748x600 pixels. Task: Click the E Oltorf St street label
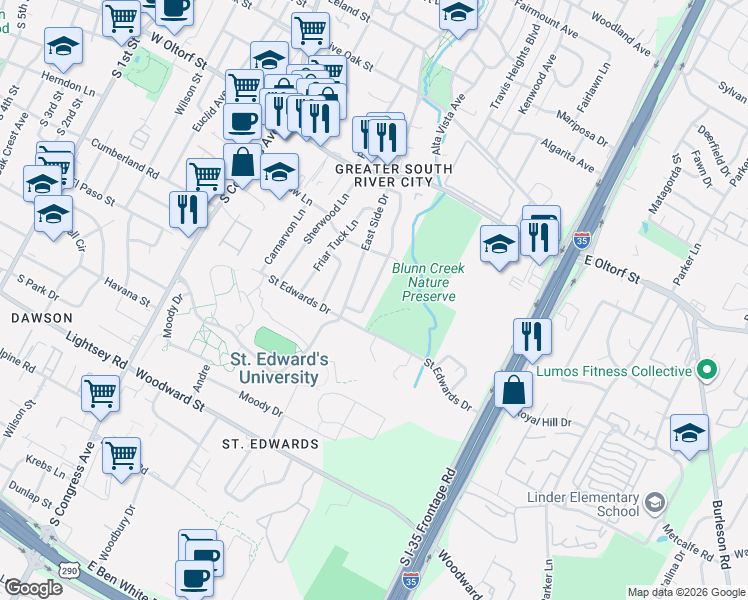point(613,269)
